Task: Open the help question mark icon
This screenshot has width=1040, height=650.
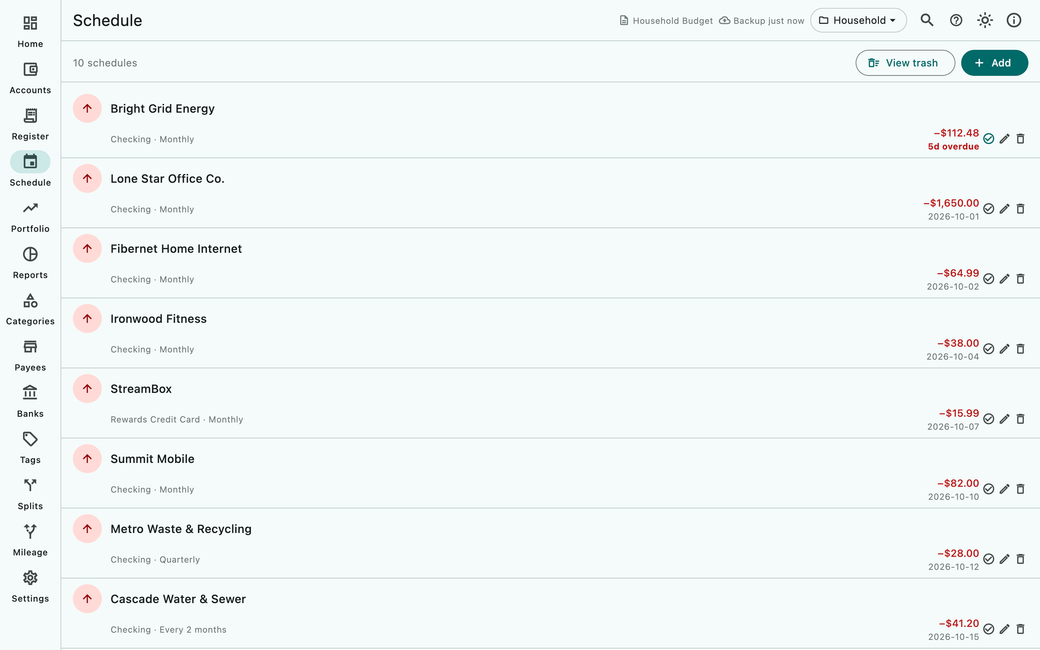Action: 956,21
